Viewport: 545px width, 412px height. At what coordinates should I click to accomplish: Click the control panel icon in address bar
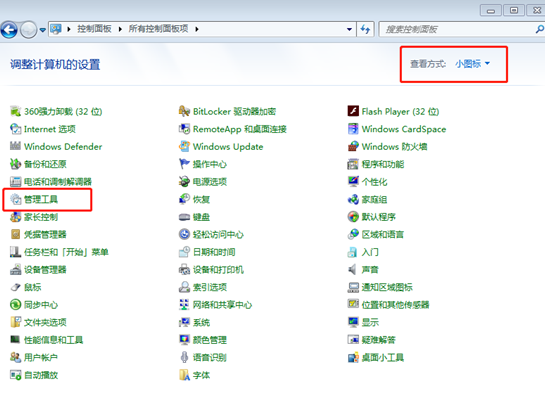[x=56, y=29]
